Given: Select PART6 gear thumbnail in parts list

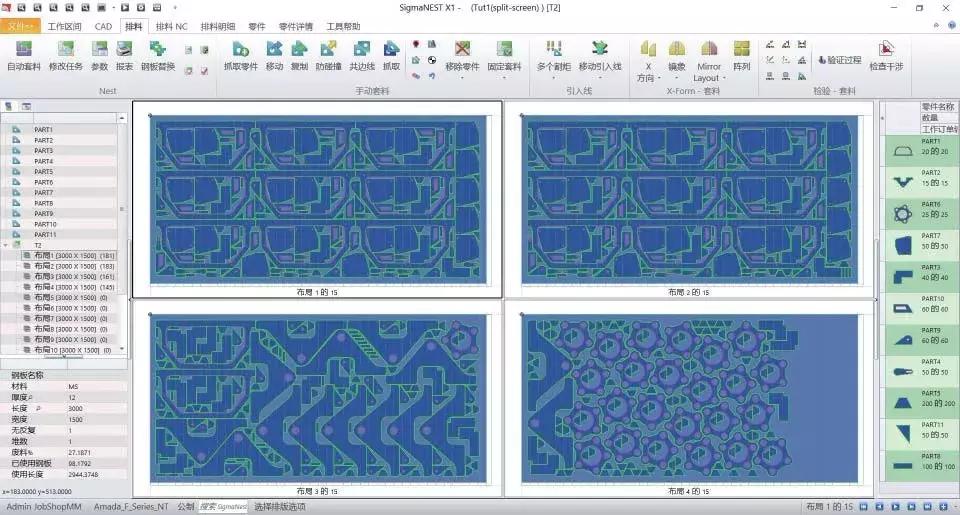Looking at the screenshot, I should (903, 214).
